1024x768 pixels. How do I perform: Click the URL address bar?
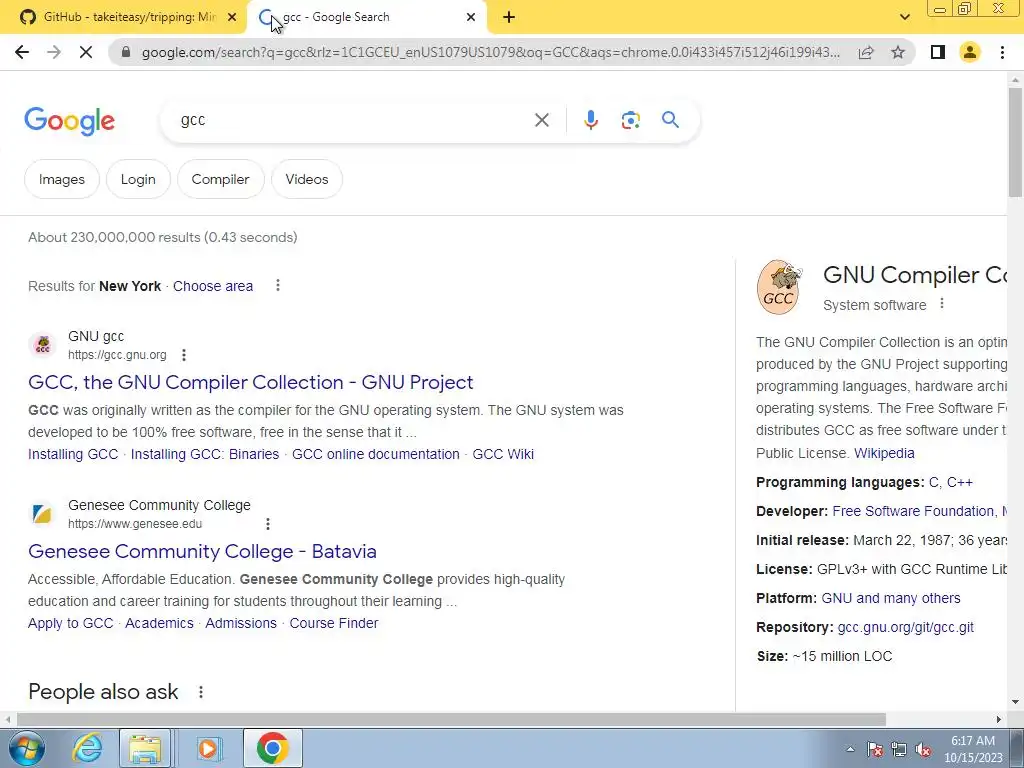[491, 52]
